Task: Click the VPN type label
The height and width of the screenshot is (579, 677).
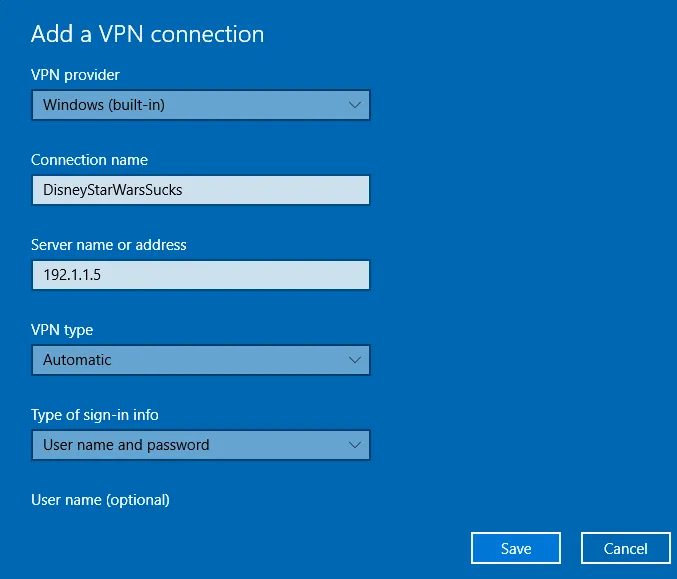Action: click(x=62, y=330)
